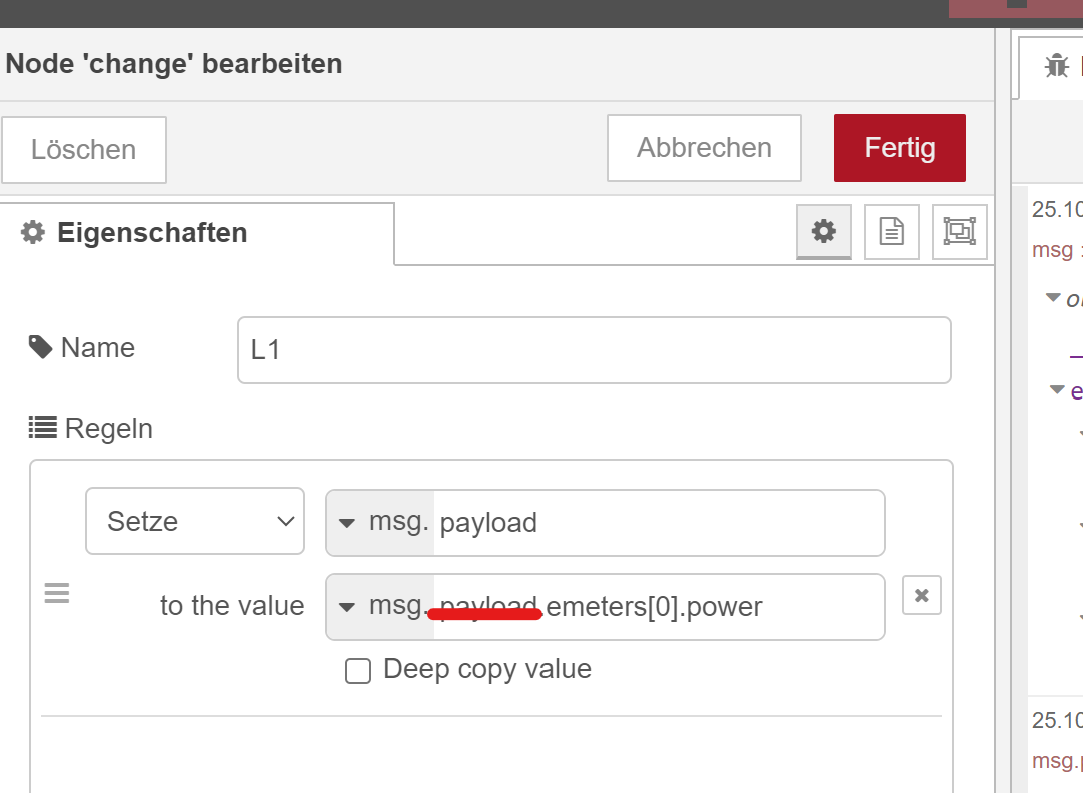Click the Fertig button
This screenshot has height=794, width=1084.
click(x=899, y=148)
